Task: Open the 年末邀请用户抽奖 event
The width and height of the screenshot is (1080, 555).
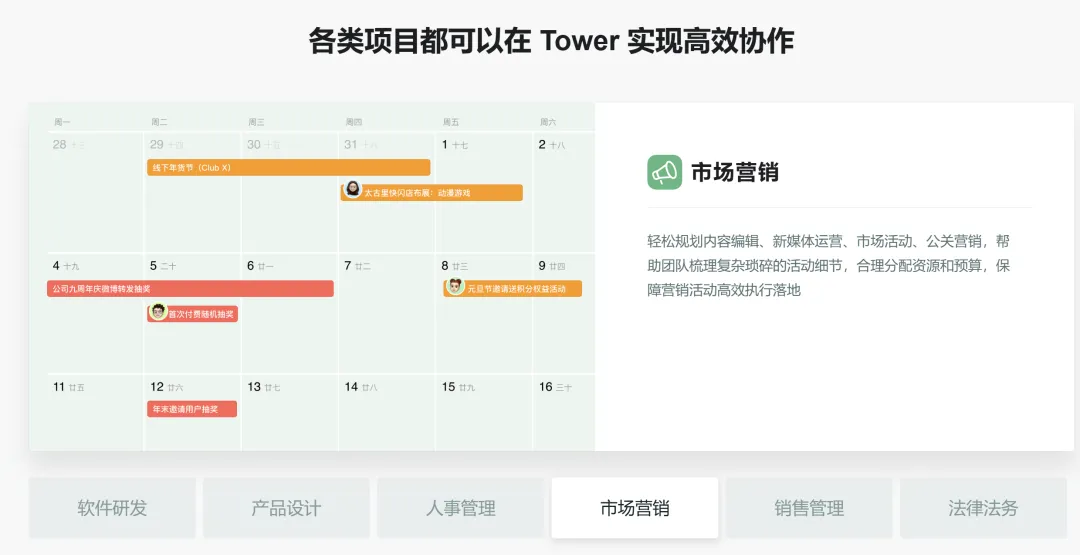Action: pos(192,409)
